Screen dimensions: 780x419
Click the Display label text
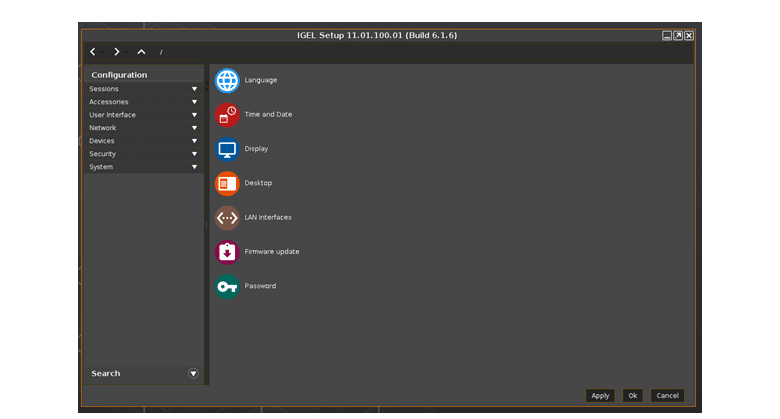tap(256, 149)
